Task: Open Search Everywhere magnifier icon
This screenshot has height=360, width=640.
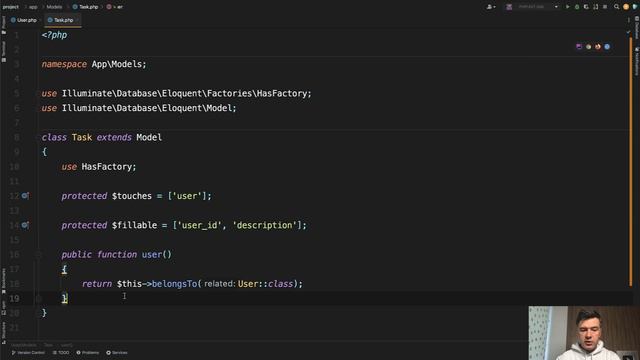Action: tap(616, 7)
